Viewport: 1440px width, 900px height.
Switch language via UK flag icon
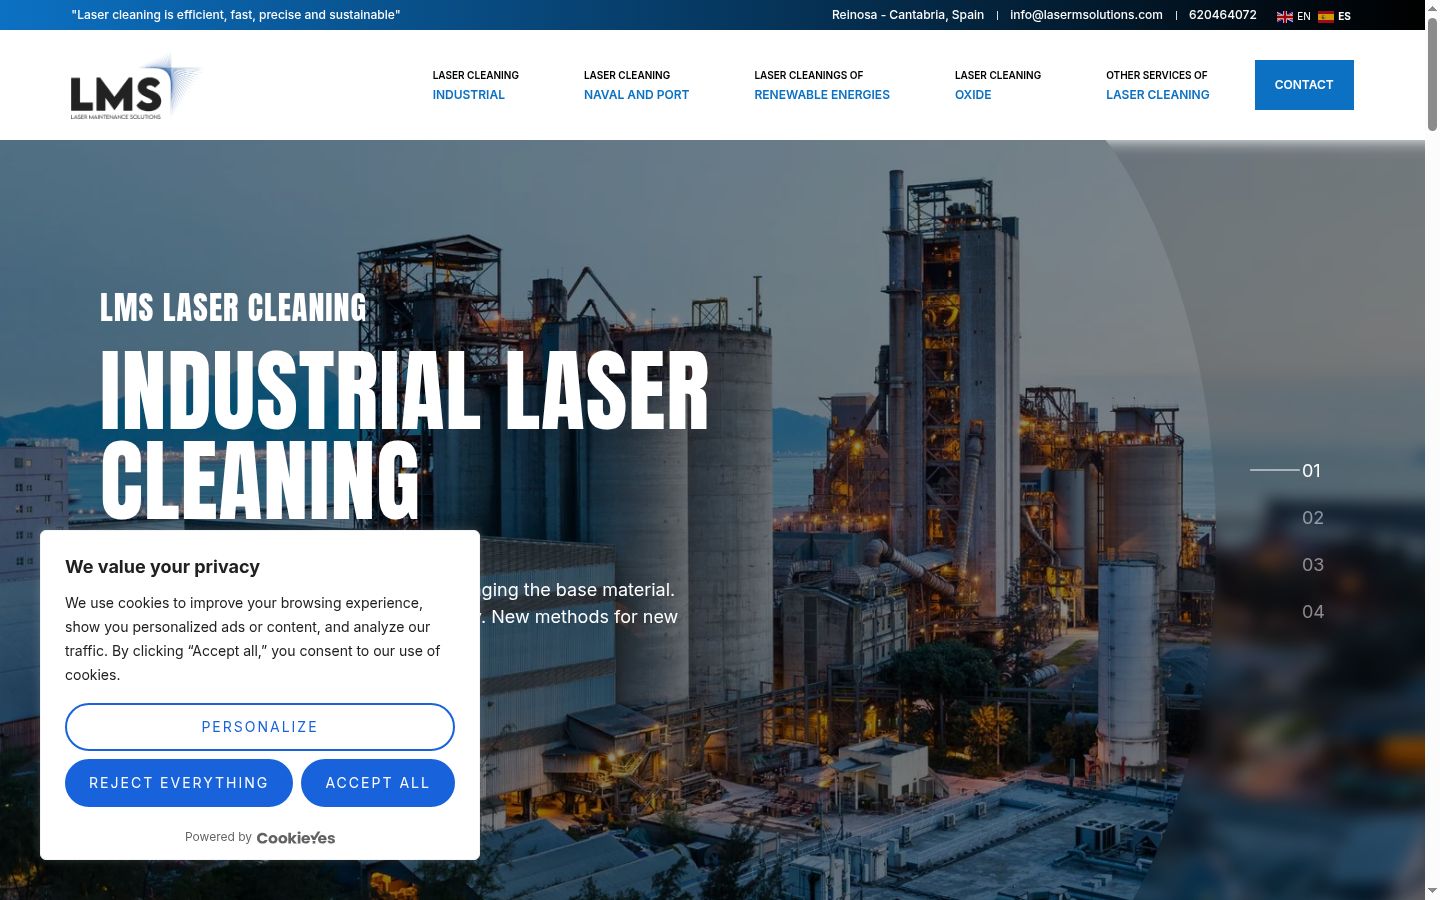click(1285, 16)
